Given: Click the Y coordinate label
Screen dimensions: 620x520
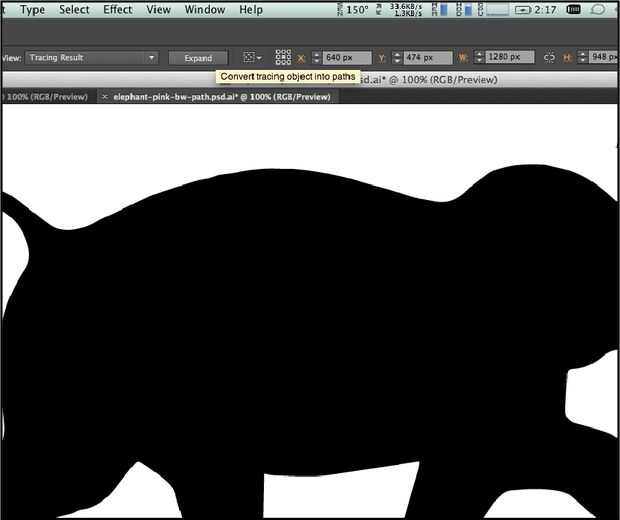Looking at the screenshot, I should 382,59.
